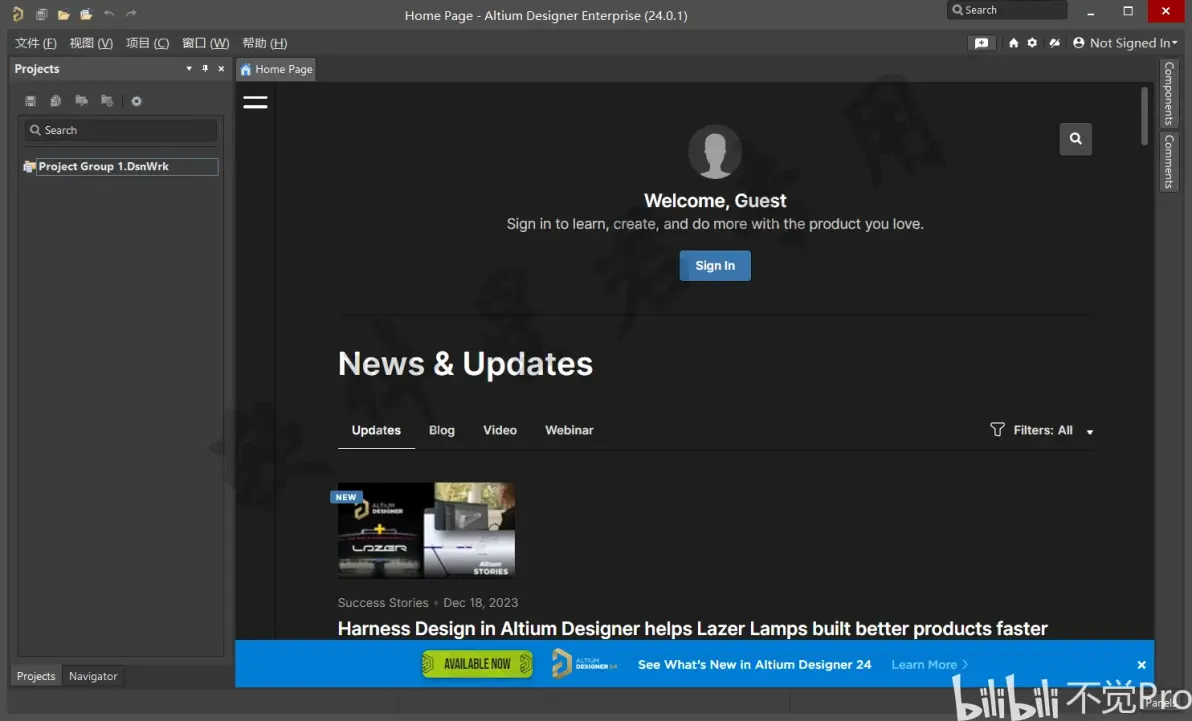1192x721 pixels.
Task: Click the Not Signed In account icon
Action: click(x=1078, y=43)
